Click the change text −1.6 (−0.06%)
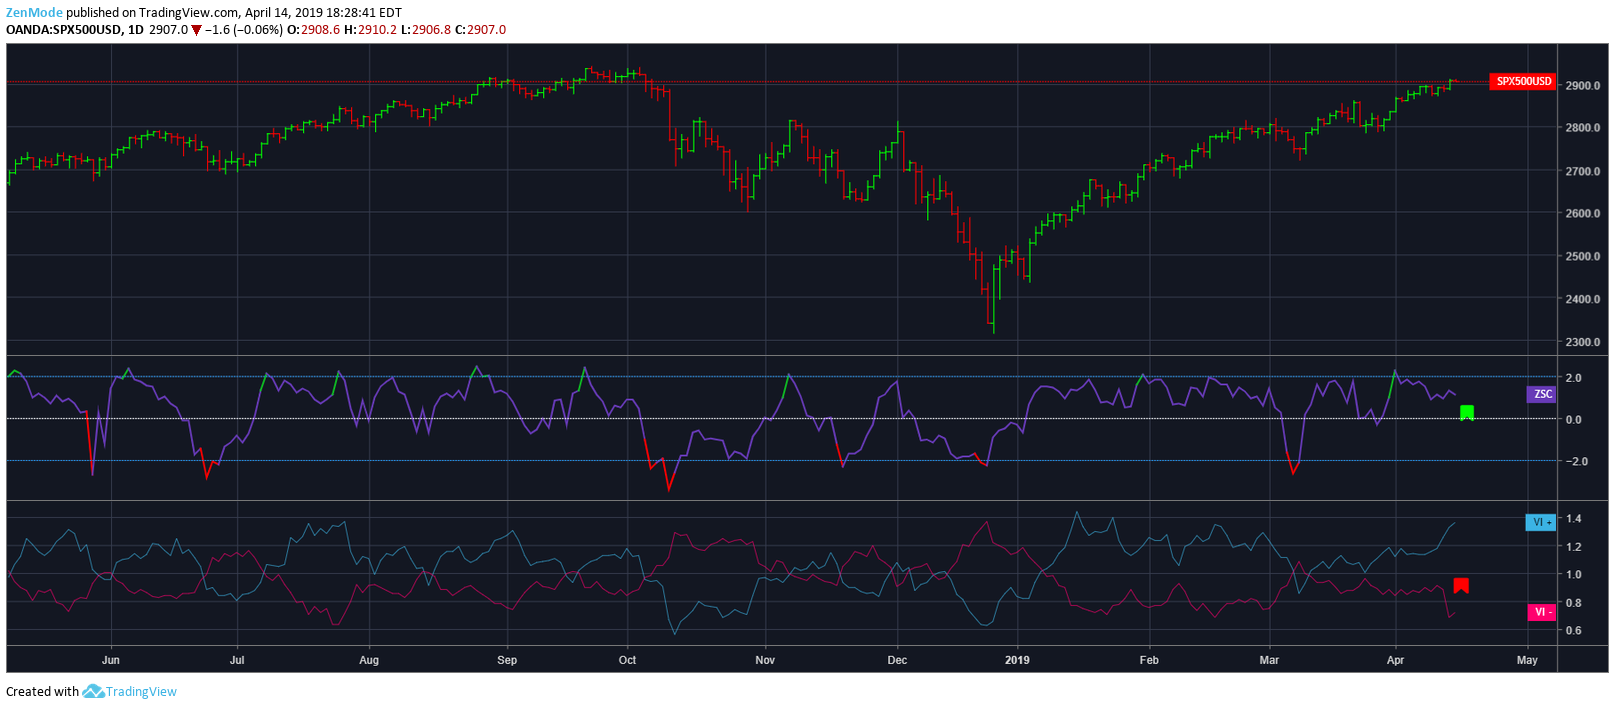 [x=244, y=30]
